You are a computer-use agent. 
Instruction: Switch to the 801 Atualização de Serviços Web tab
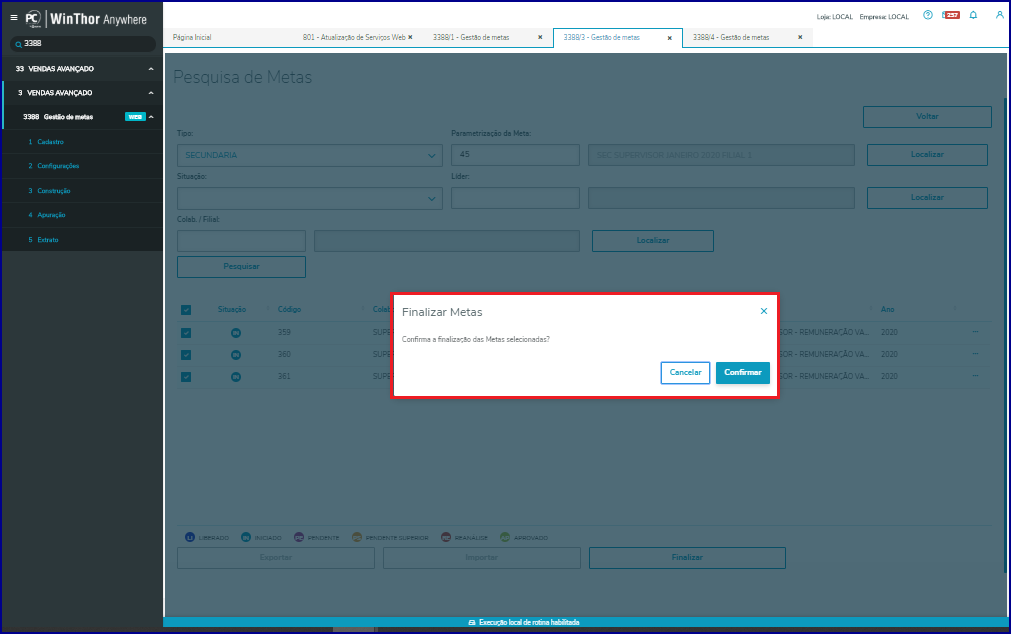click(x=354, y=37)
